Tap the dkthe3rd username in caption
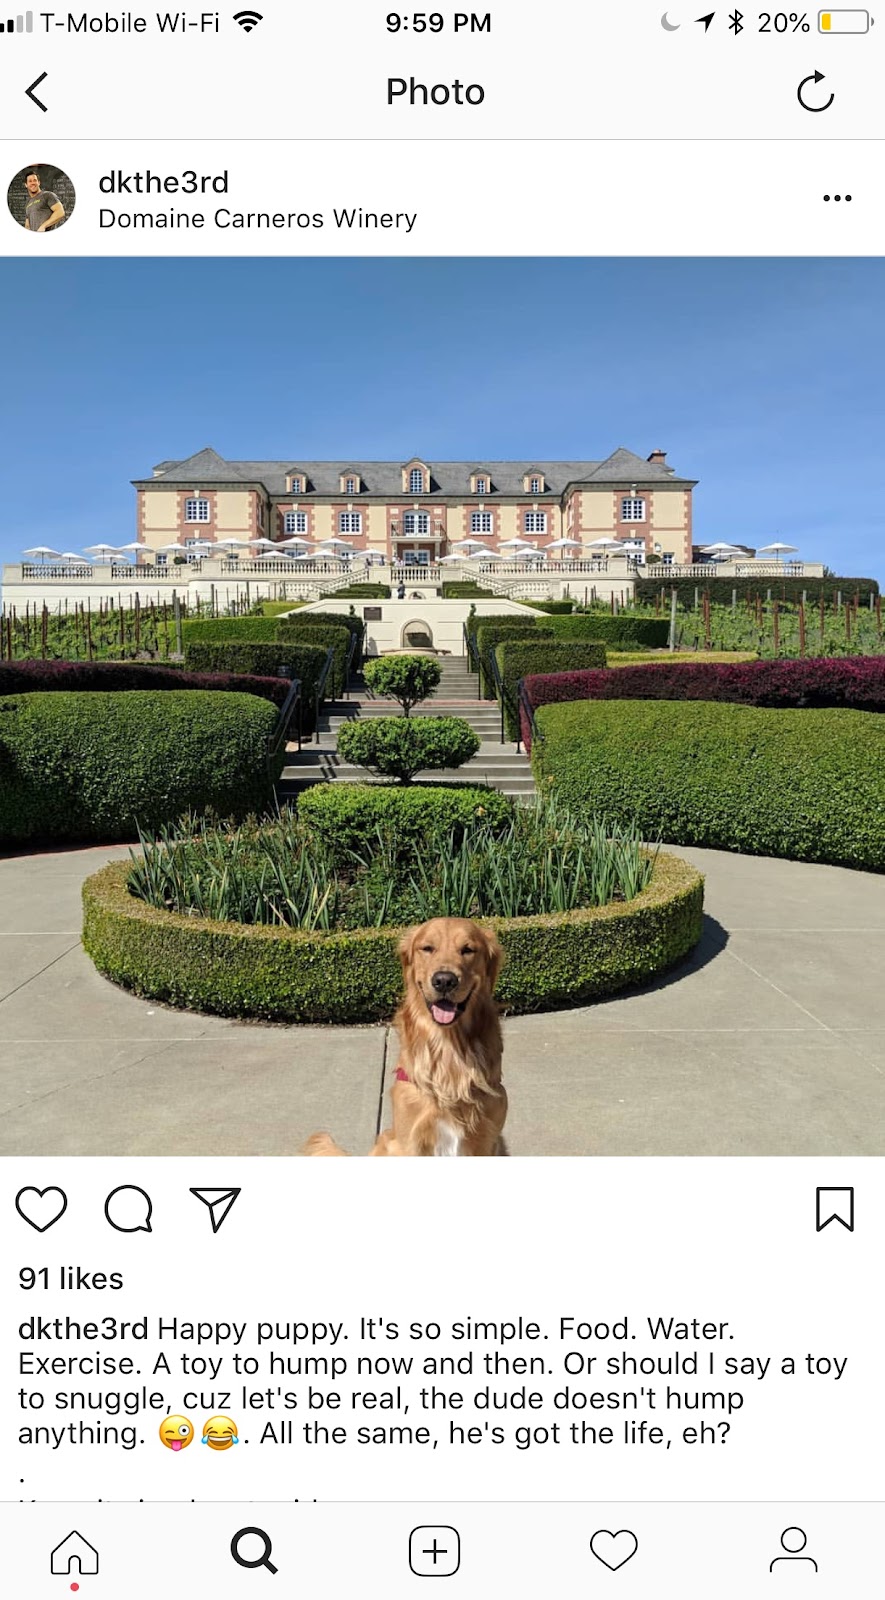 coord(83,1329)
